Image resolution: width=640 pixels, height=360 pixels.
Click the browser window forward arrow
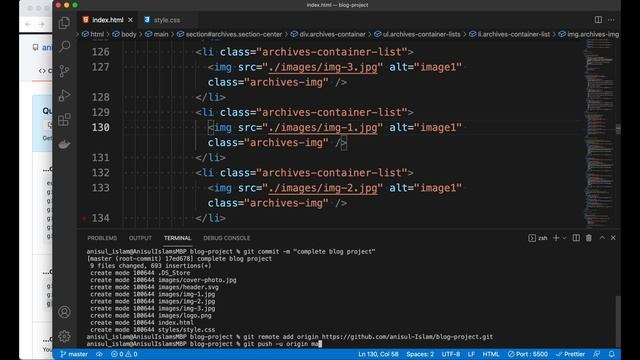[41, 24]
